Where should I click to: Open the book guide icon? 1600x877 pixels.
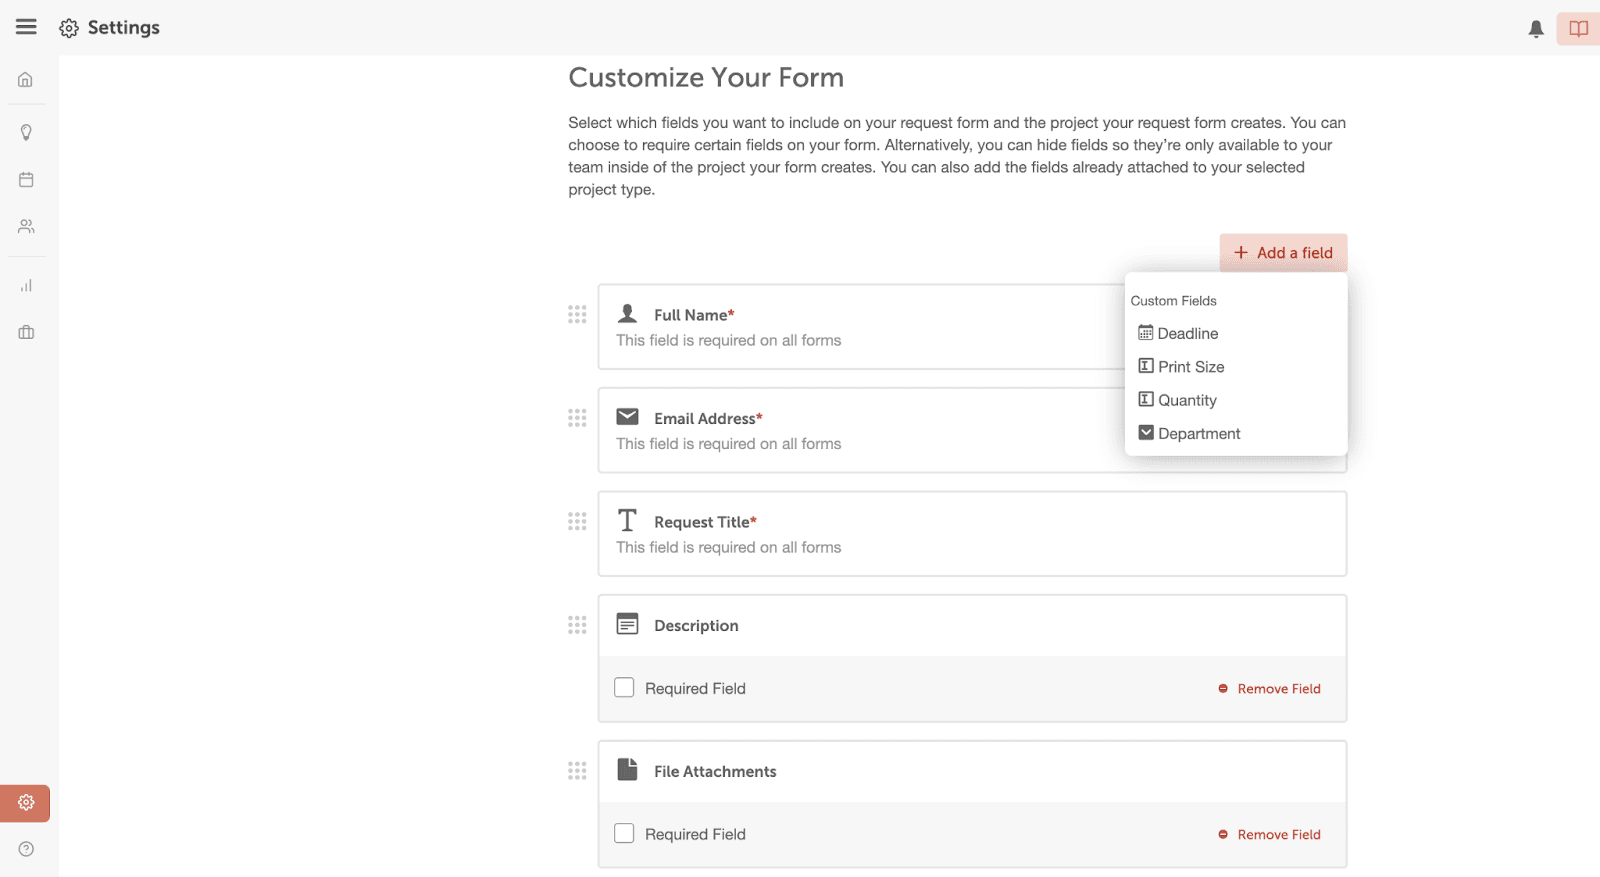pyautogui.click(x=1578, y=29)
